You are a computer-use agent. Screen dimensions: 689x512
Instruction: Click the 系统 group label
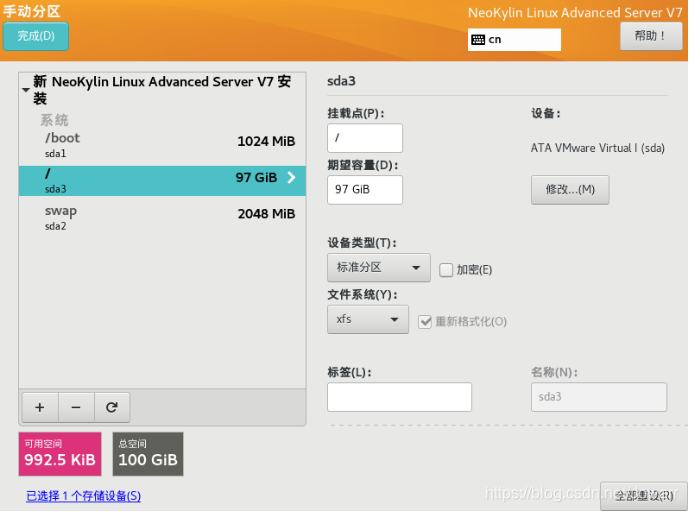pyautogui.click(x=54, y=120)
